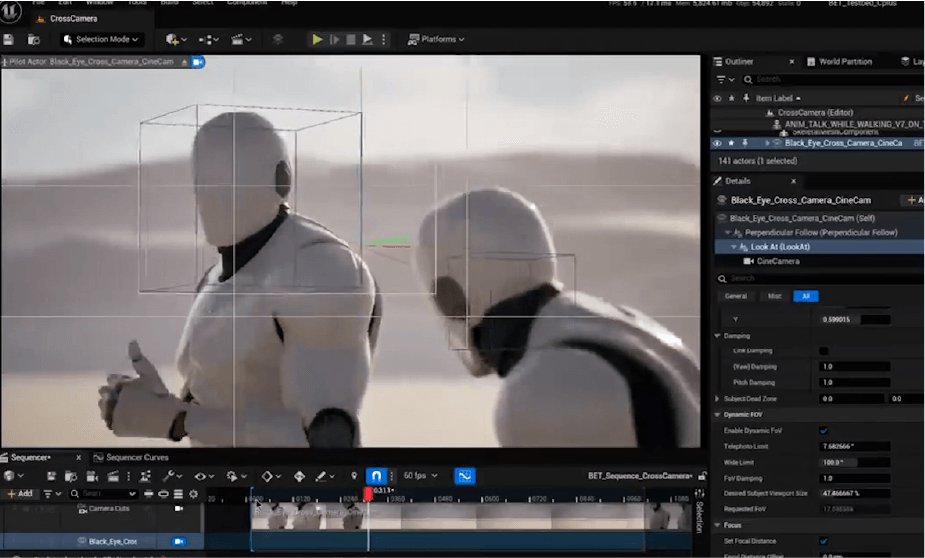Open the Platforms dropdown
Image resolution: width=925 pixels, height=558 pixels.
(x=437, y=39)
